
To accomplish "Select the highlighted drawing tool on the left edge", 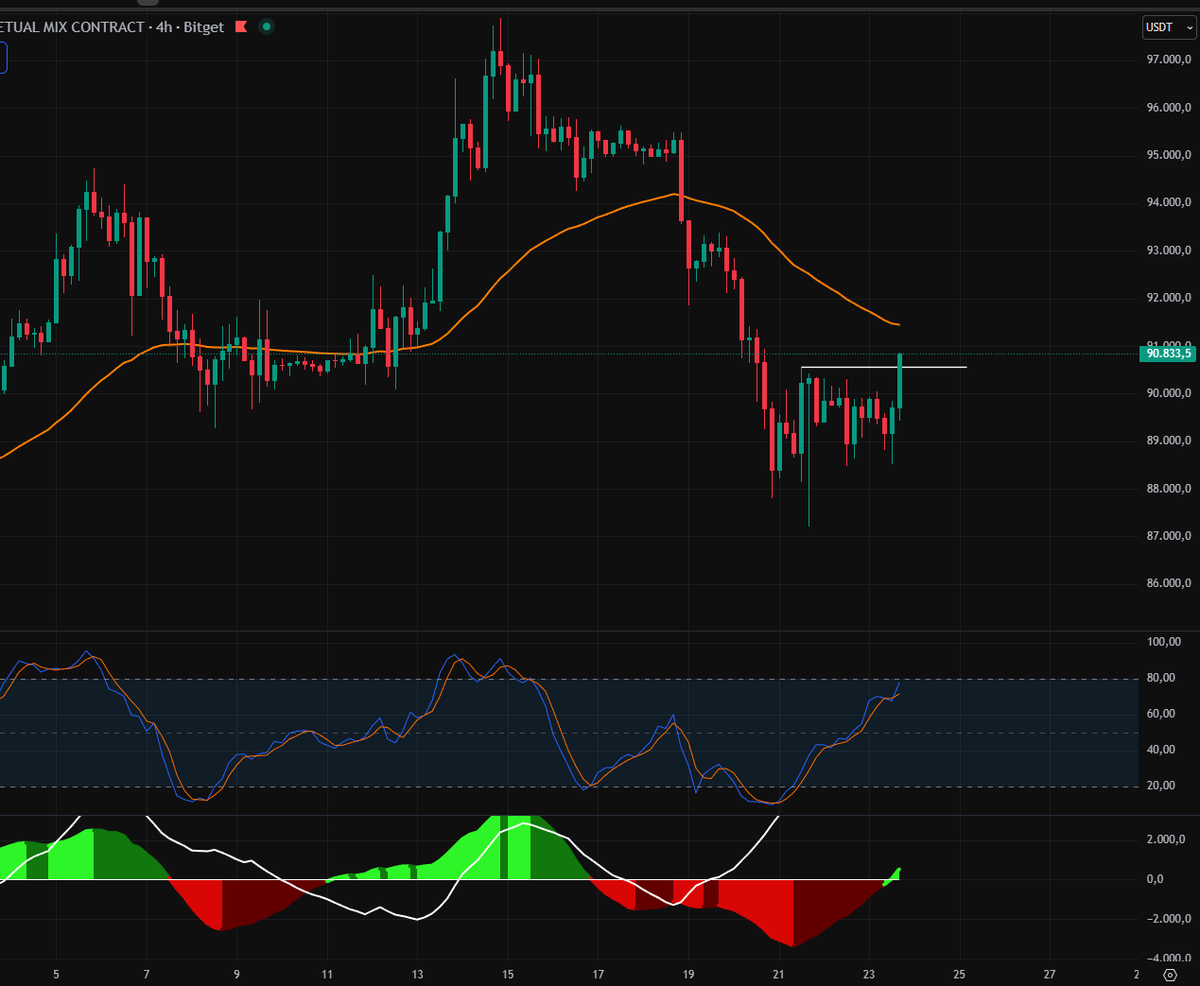I will click(x=3, y=58).
